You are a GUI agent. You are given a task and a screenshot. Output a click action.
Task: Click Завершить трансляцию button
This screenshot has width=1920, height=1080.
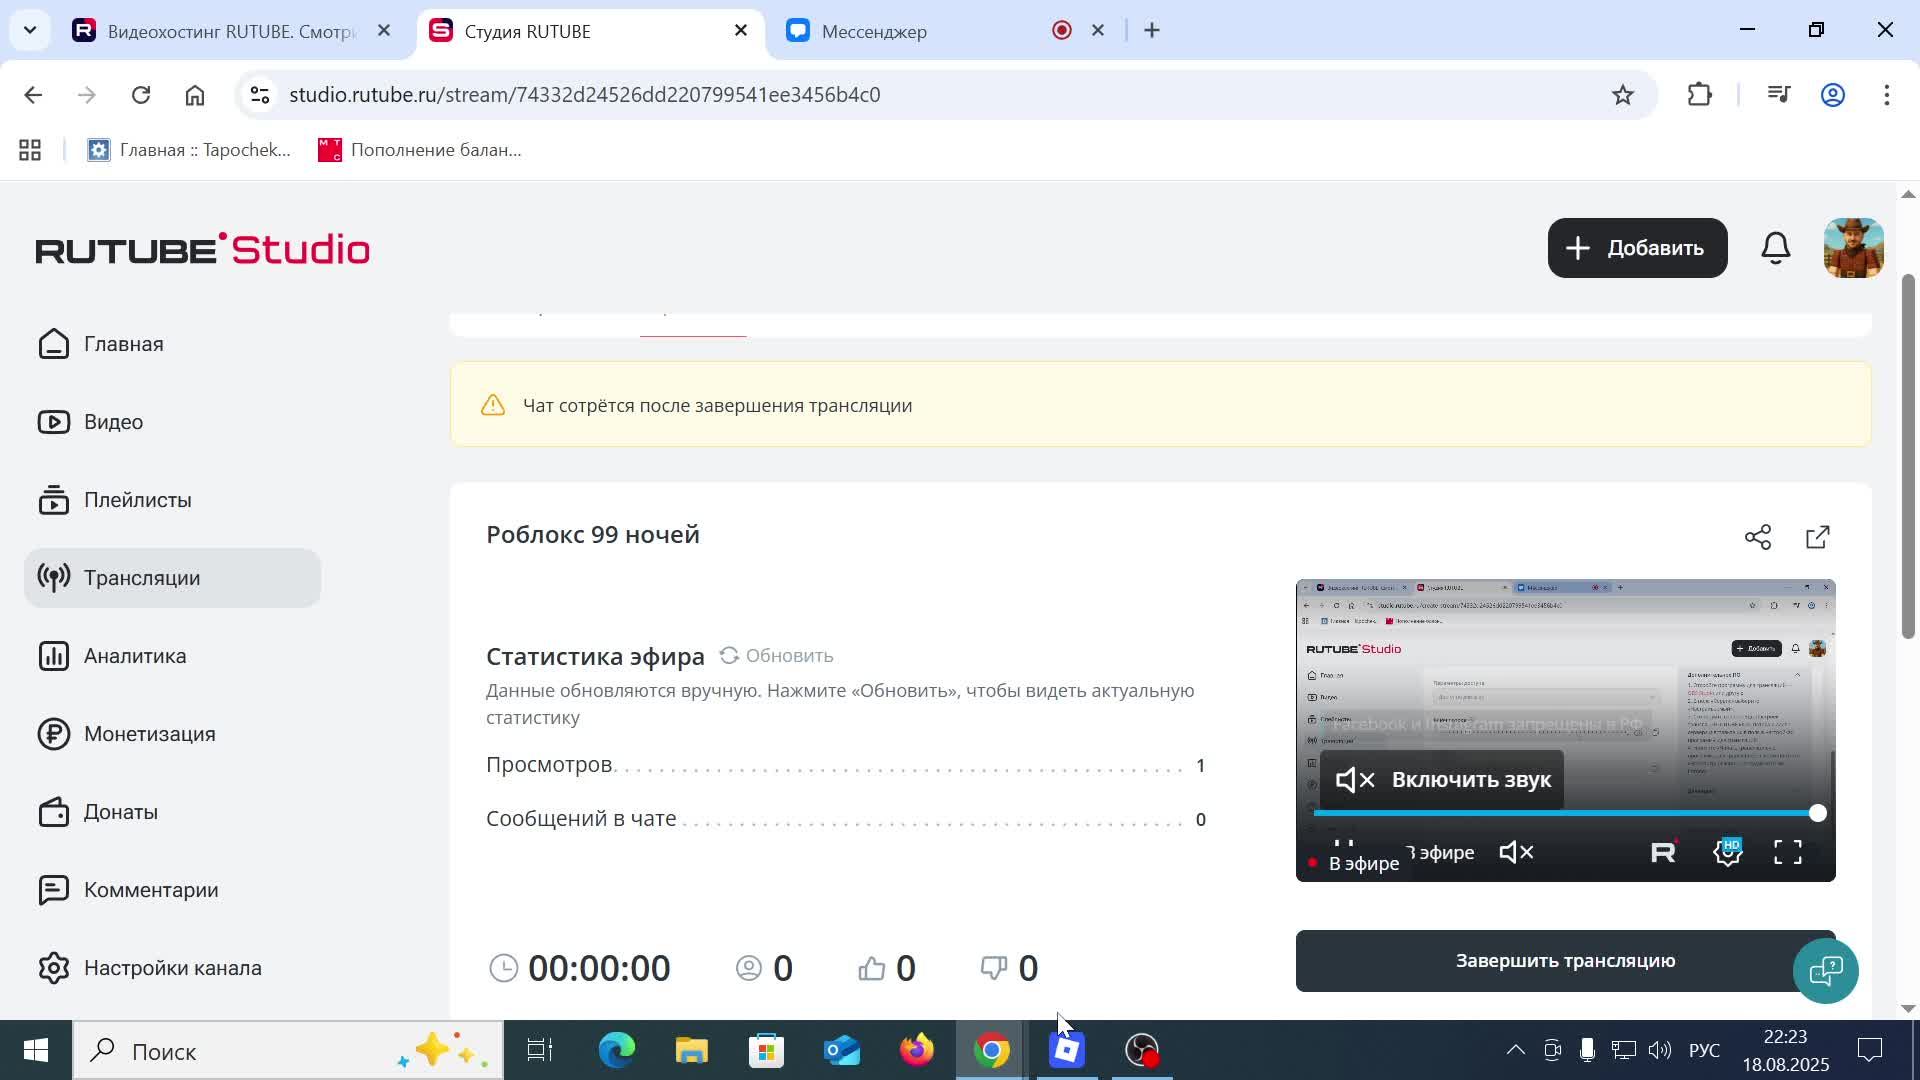[1564, 960]
